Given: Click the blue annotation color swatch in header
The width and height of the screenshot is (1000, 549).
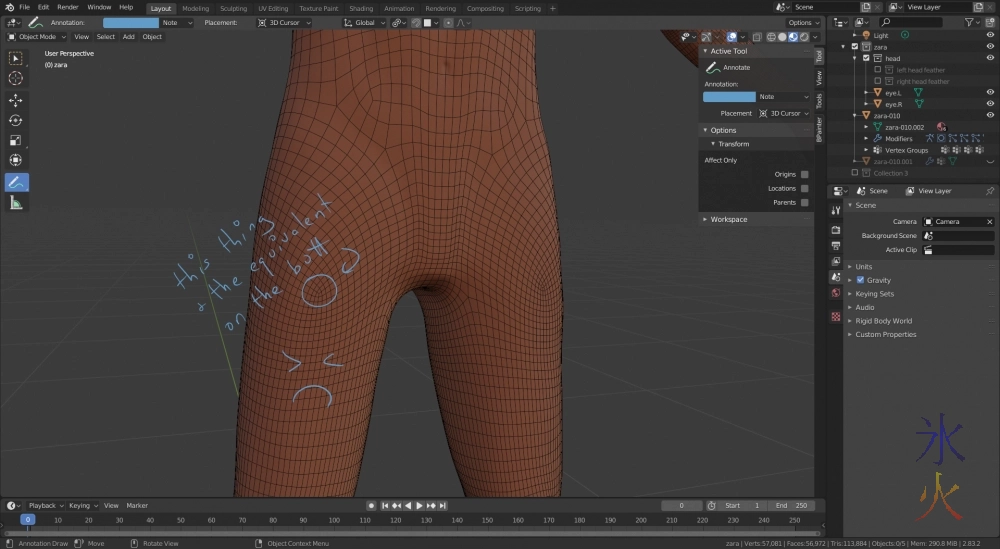Looking at the screenshot, I should click(130, 22).
